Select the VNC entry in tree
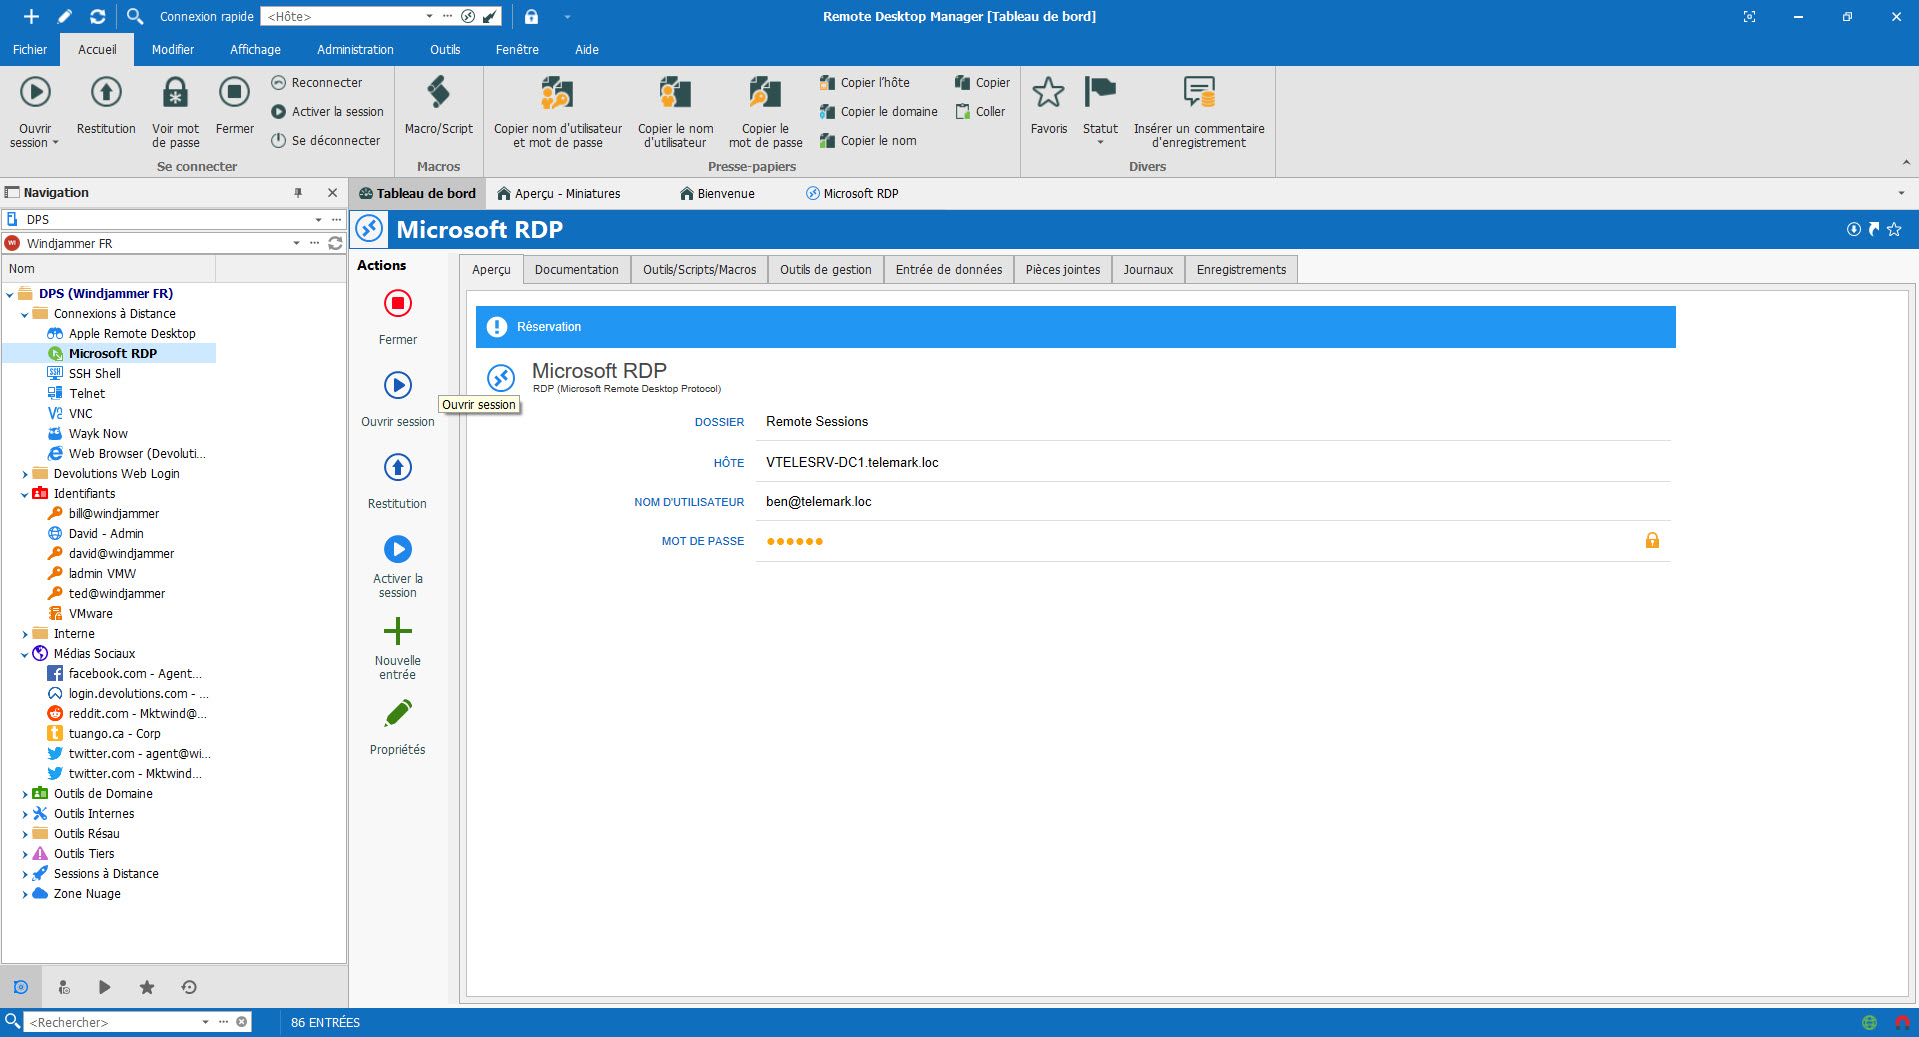Screen dimensions: 1919x1037 80,414
